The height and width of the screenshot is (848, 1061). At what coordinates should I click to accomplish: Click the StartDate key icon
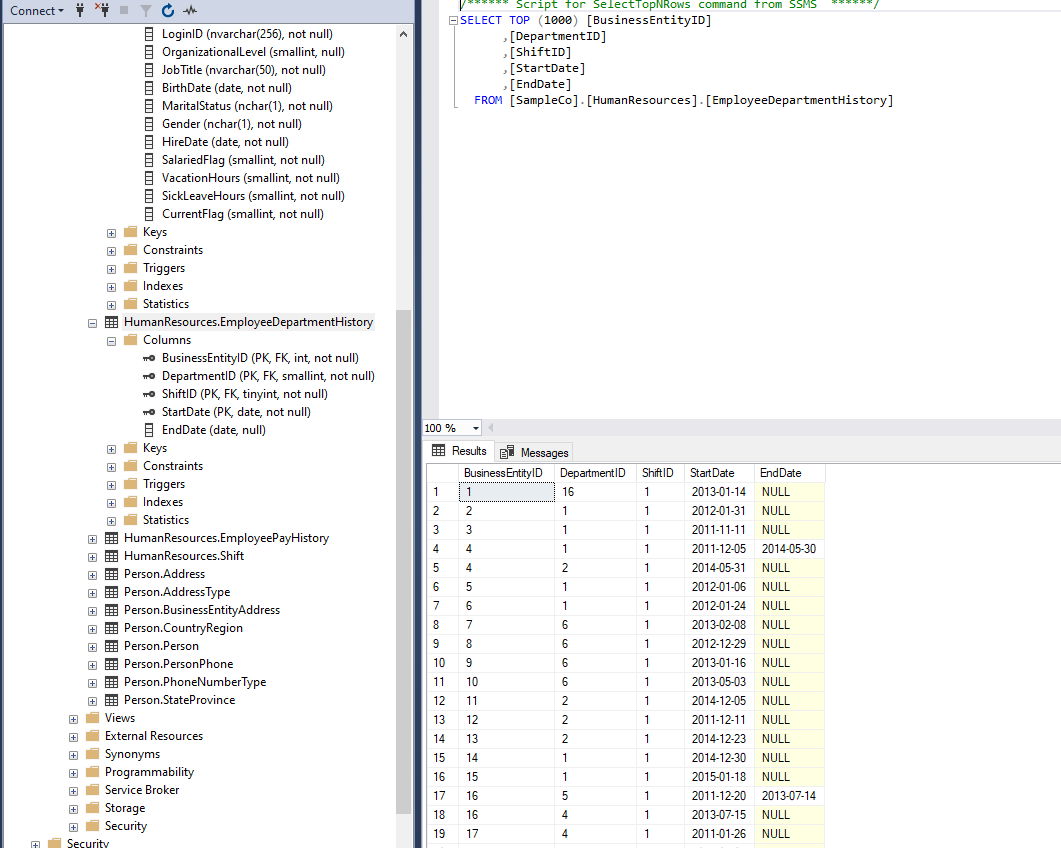pos(149,412)
